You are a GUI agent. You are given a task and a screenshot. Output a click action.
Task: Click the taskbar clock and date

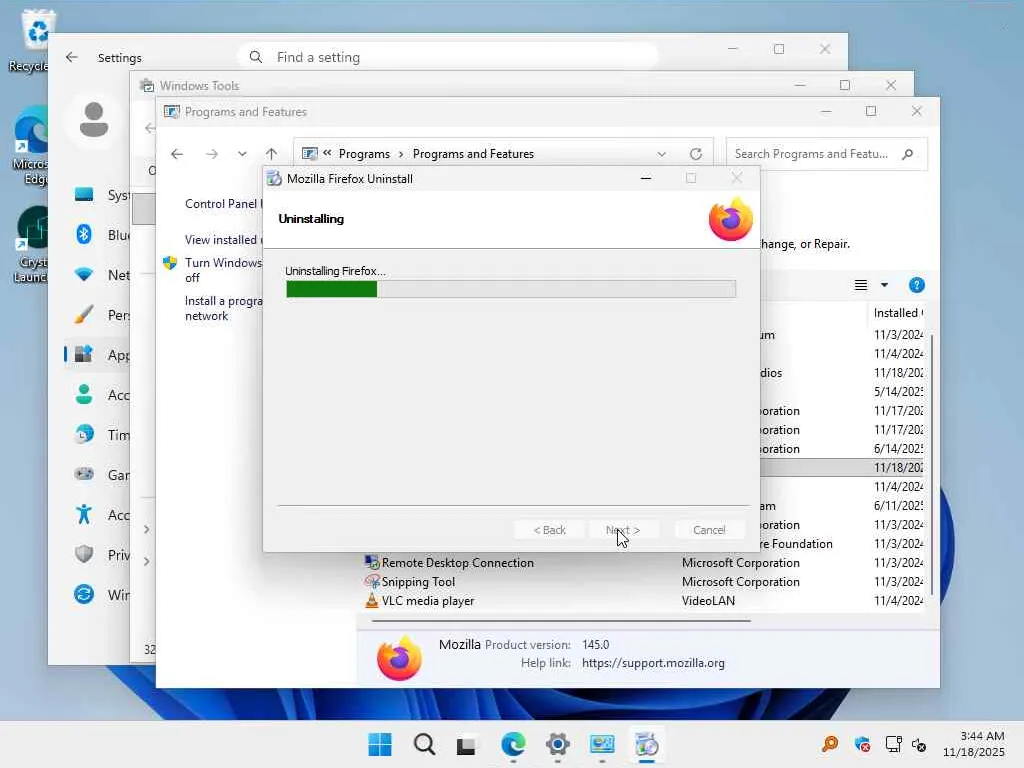click(x=974, y=744)
